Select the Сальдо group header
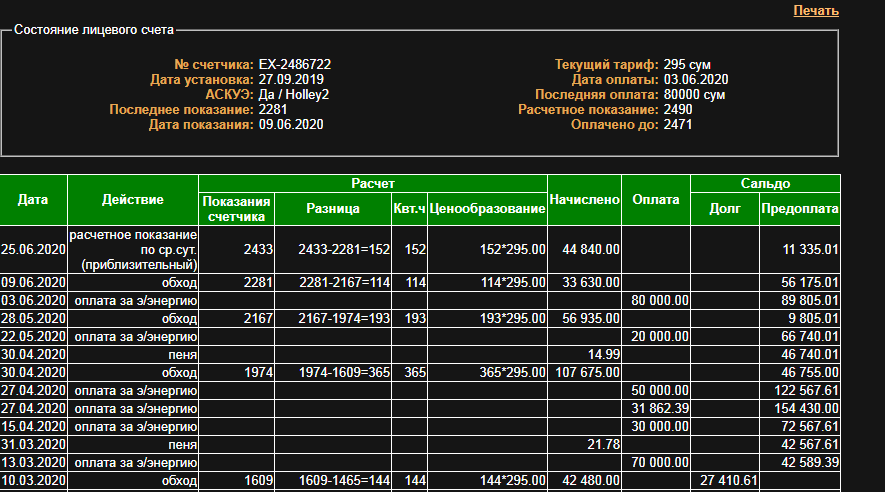 click(x=765, y=184)
